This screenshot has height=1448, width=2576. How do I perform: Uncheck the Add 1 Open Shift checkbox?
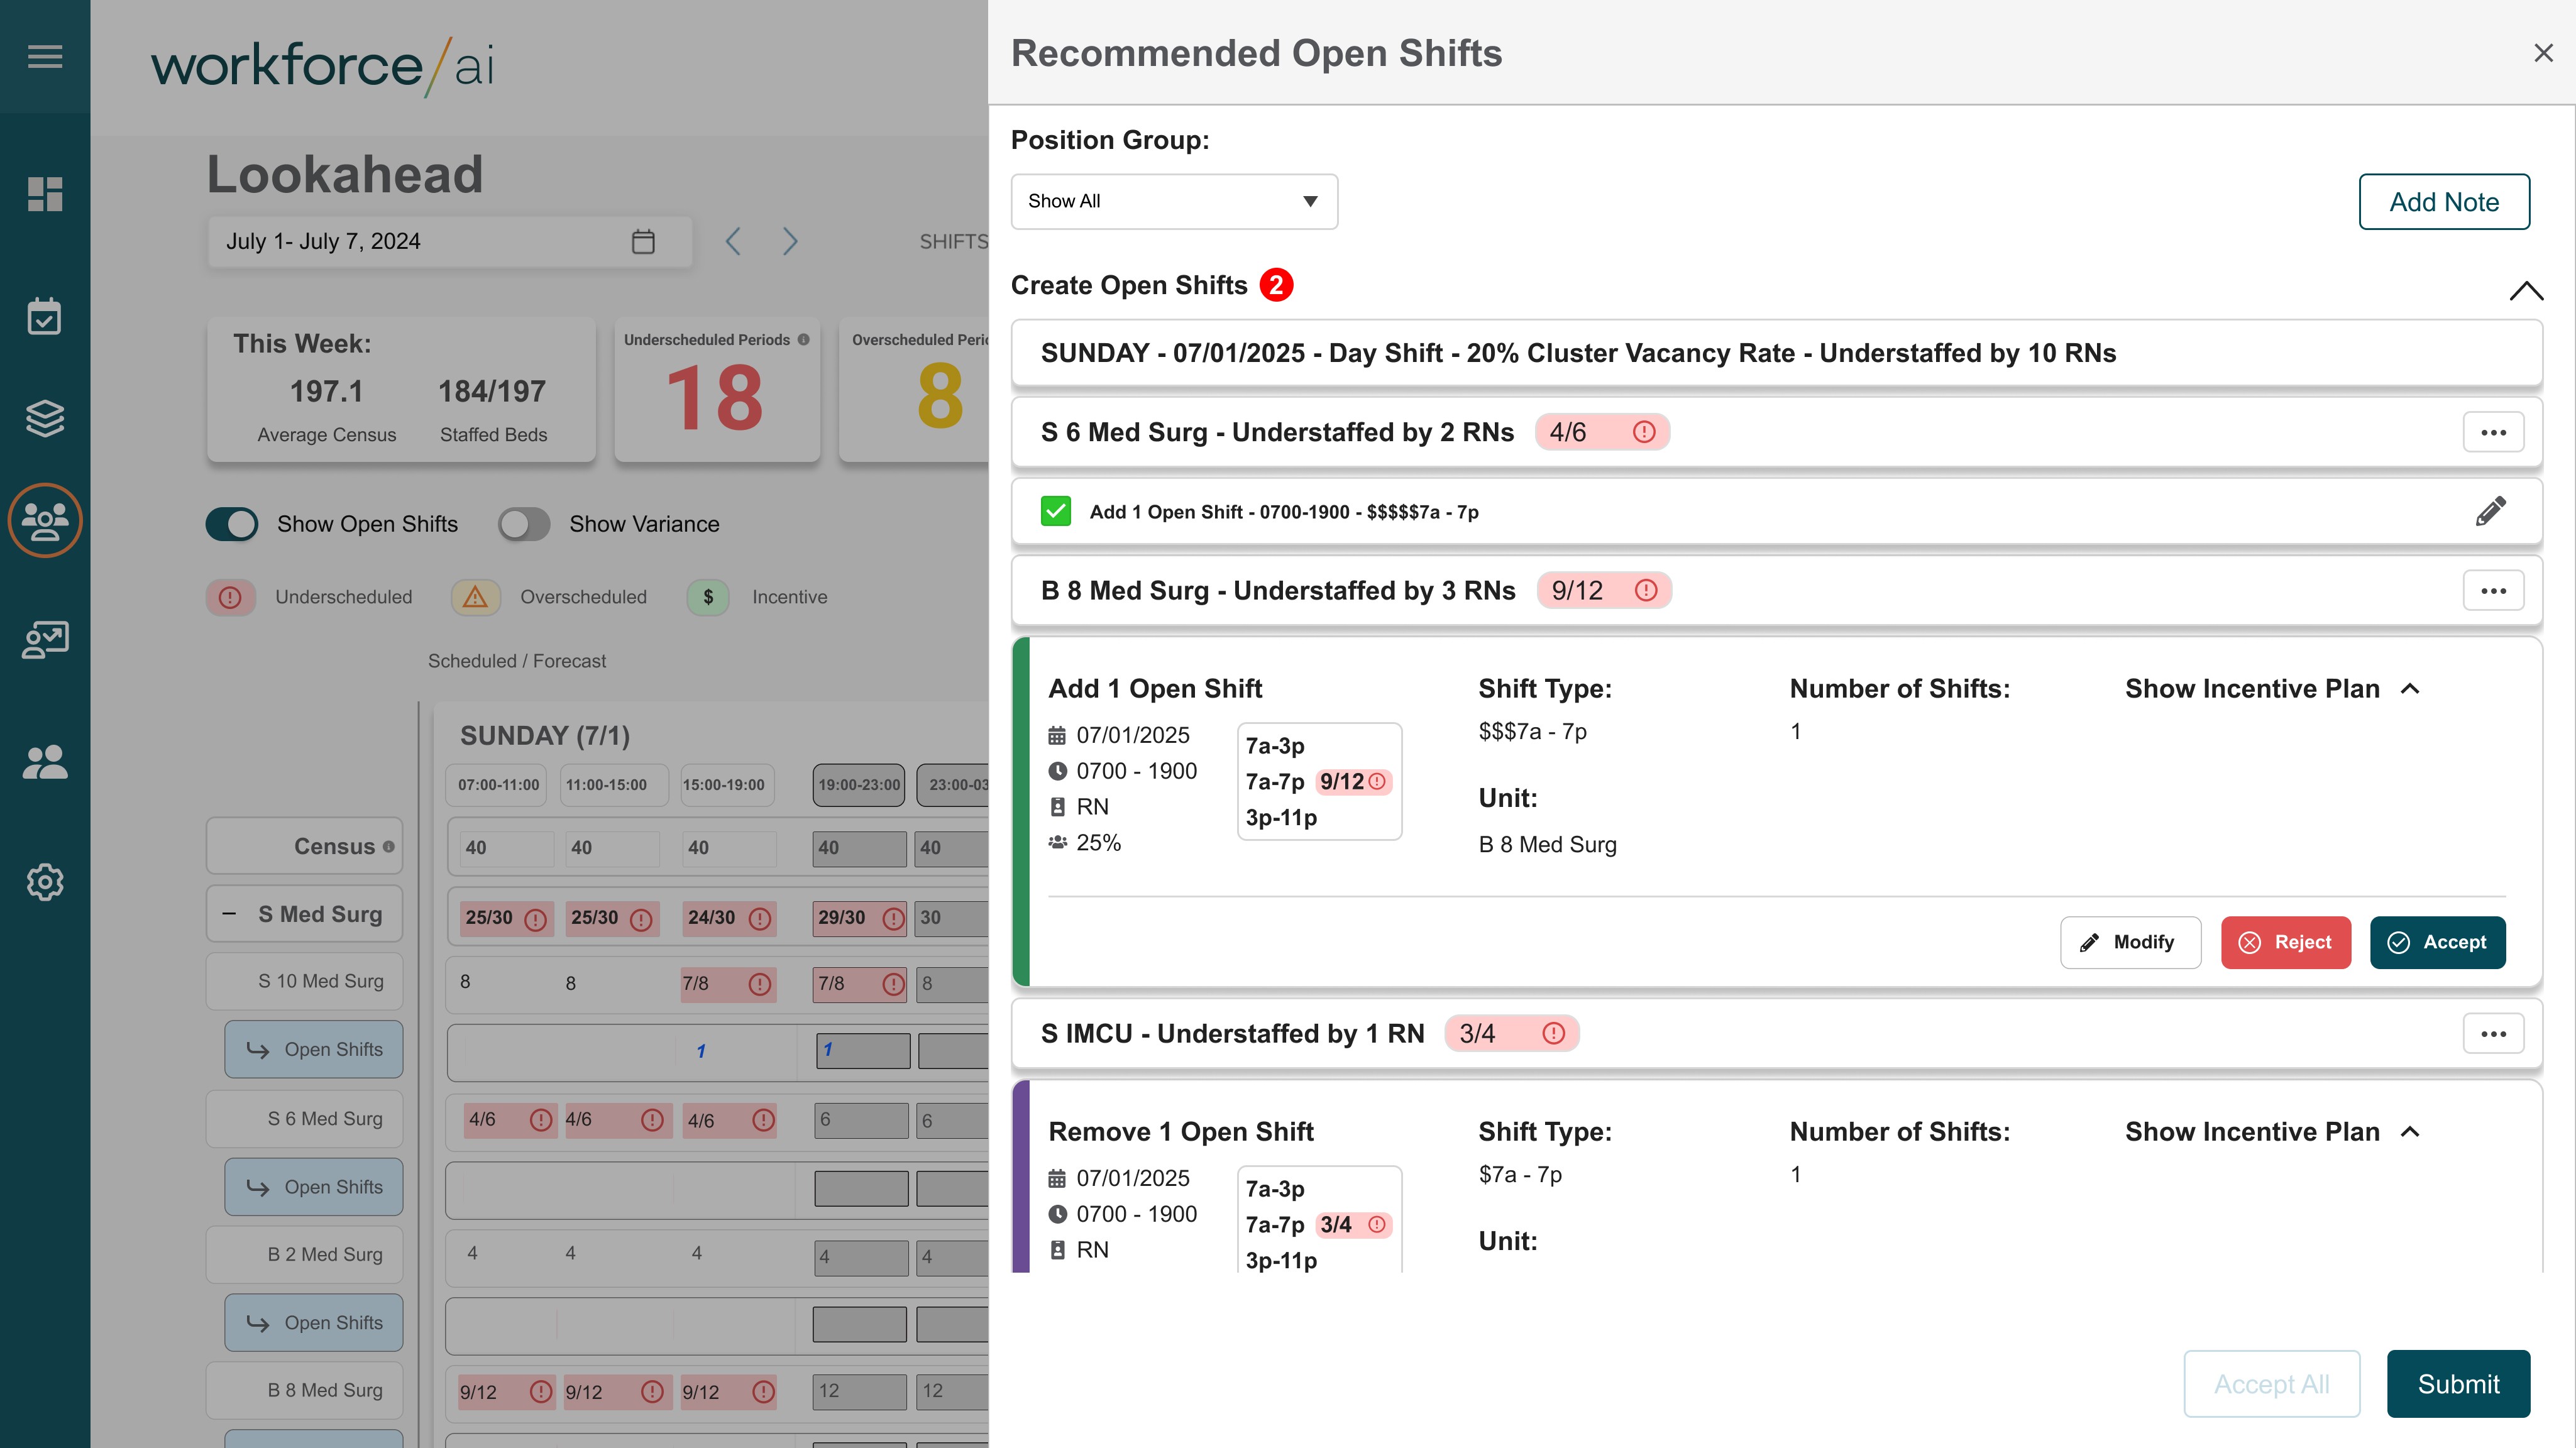1056,511
